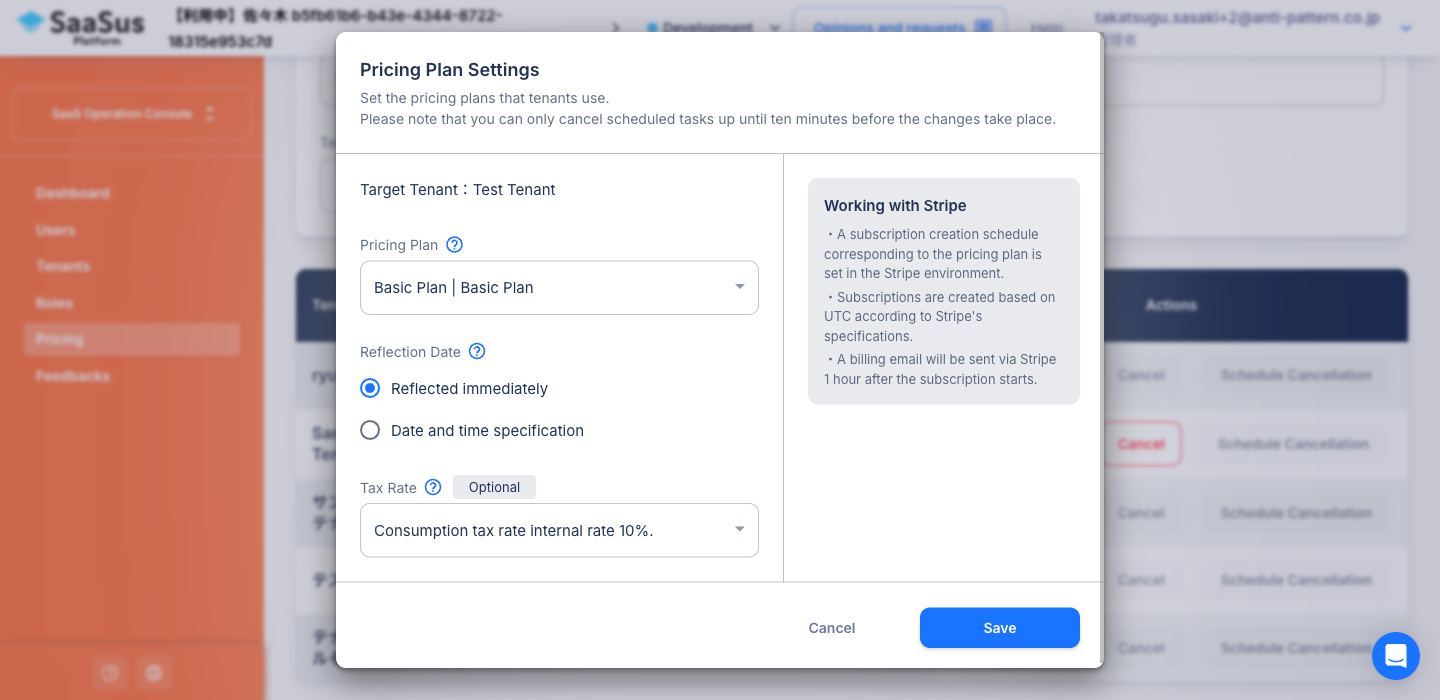The width and height of the screenshot is (1440, 700).
Task: Click the SaaSus Platform logo
Action: pyautogui.click(x=81, y=27)
